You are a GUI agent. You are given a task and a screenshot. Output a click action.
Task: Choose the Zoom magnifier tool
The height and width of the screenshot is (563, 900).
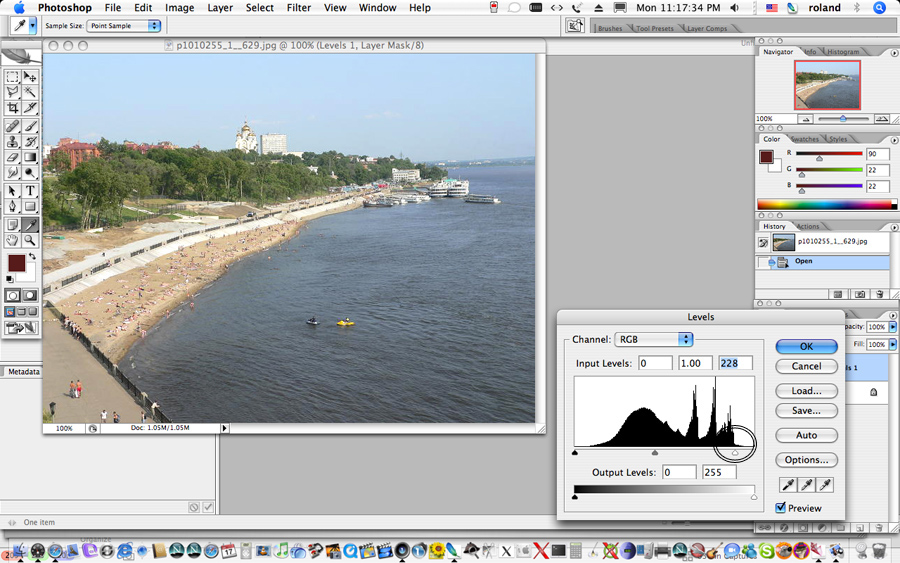pyautogui.click(x=30, y=241)
